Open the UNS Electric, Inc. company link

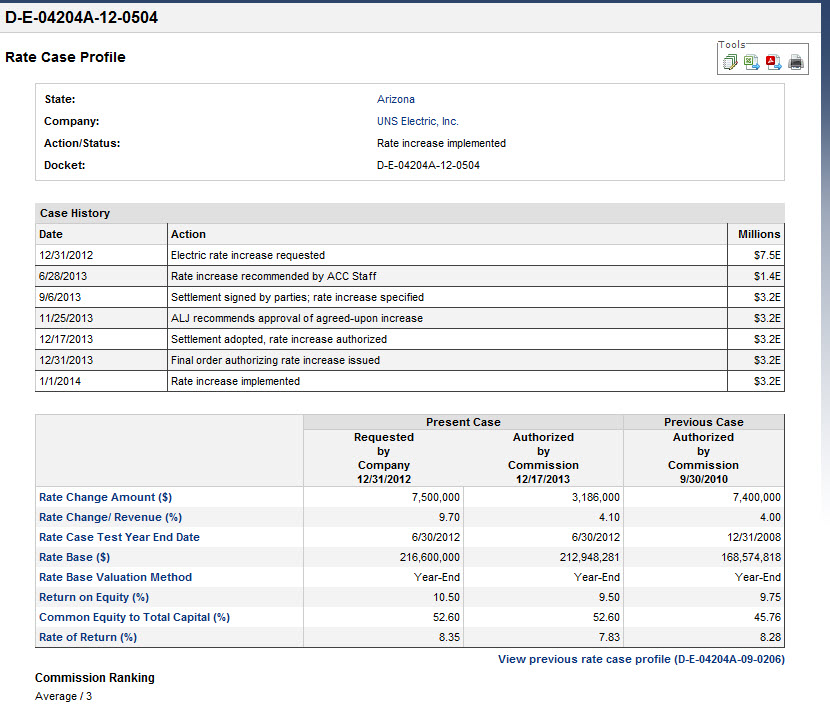pos(417,121)
